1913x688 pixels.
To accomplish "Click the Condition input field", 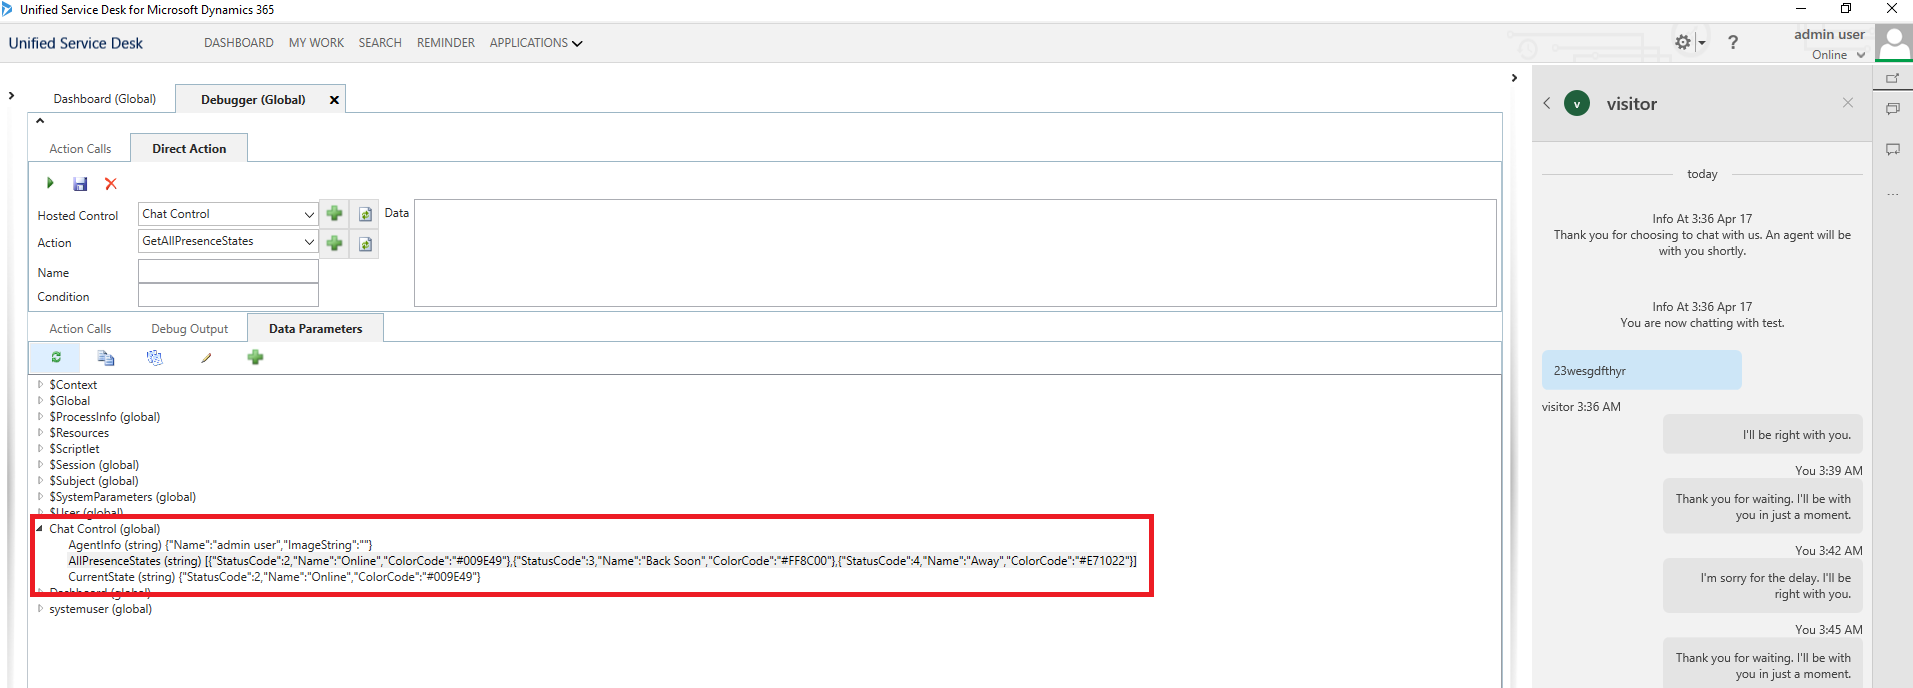I will click(x=228, y=295).
